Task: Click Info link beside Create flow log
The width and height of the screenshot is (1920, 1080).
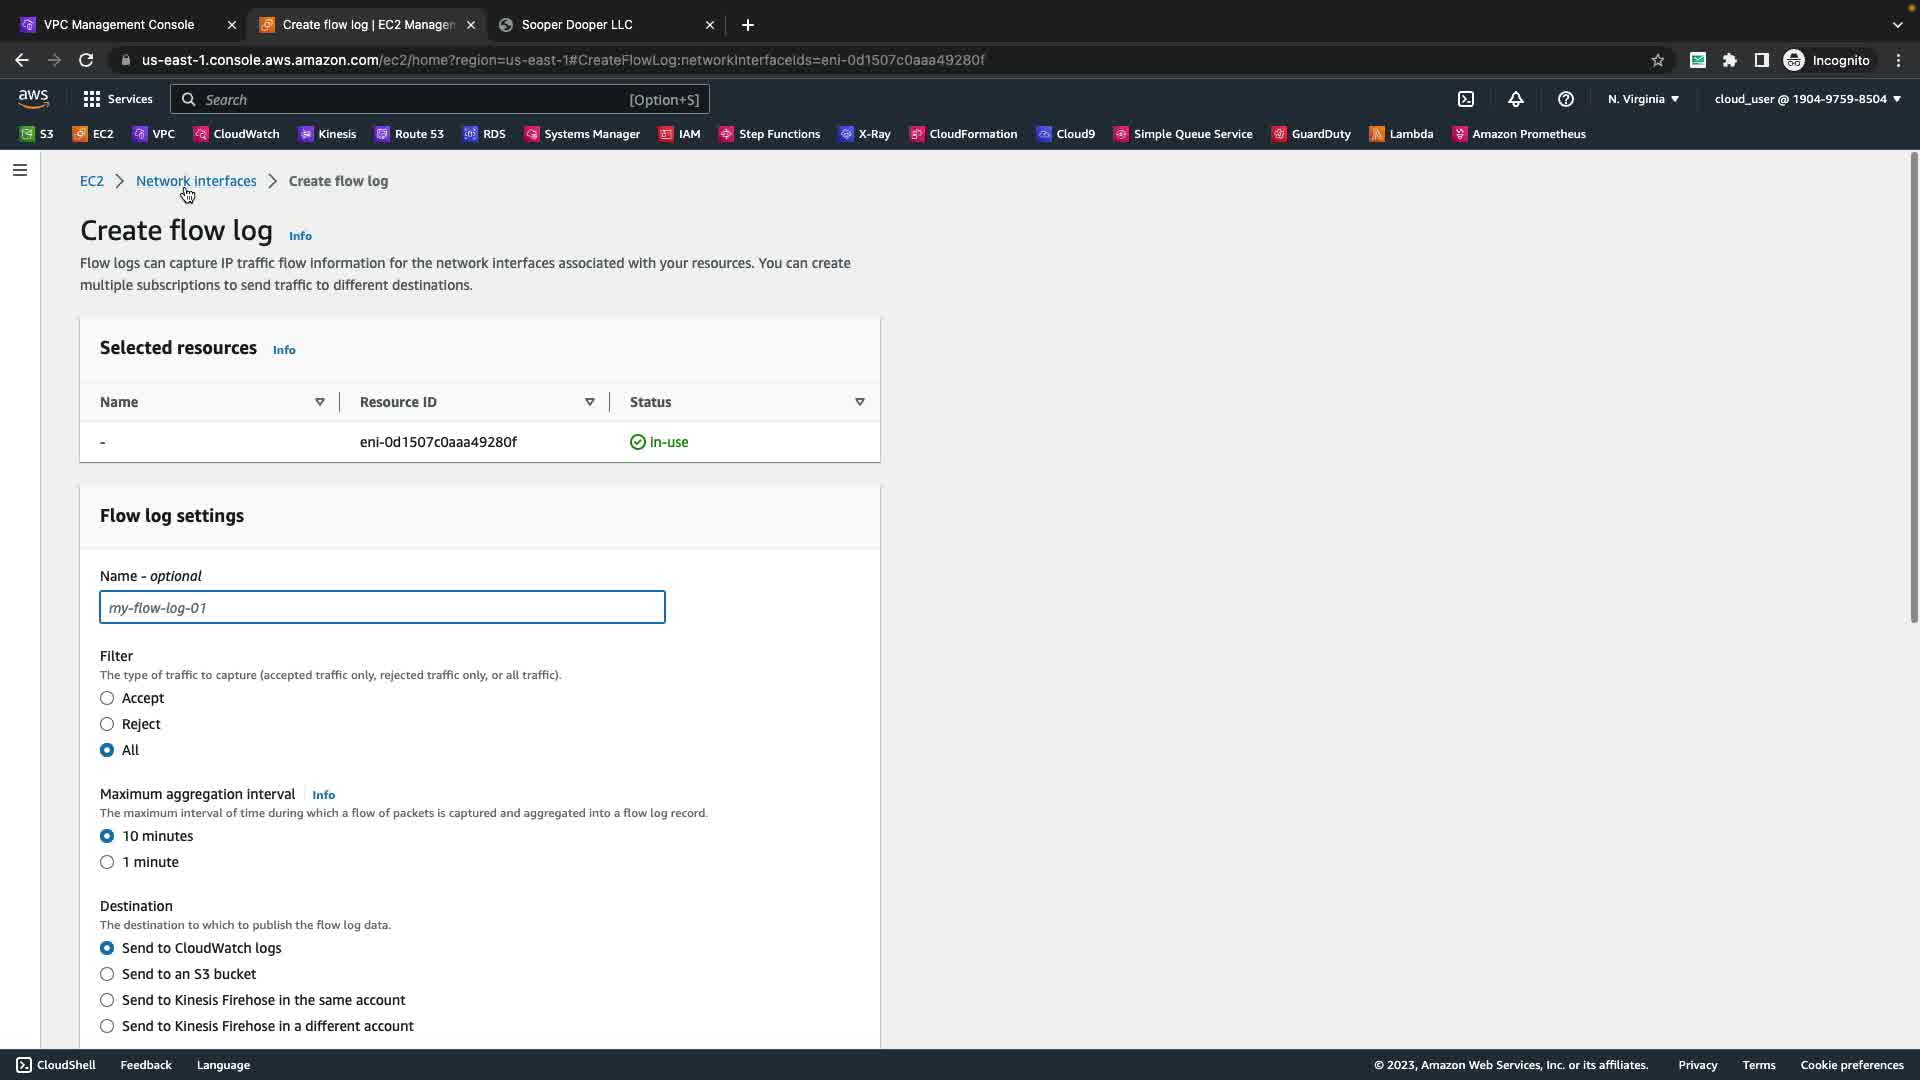Action: [x=300, y=236]
